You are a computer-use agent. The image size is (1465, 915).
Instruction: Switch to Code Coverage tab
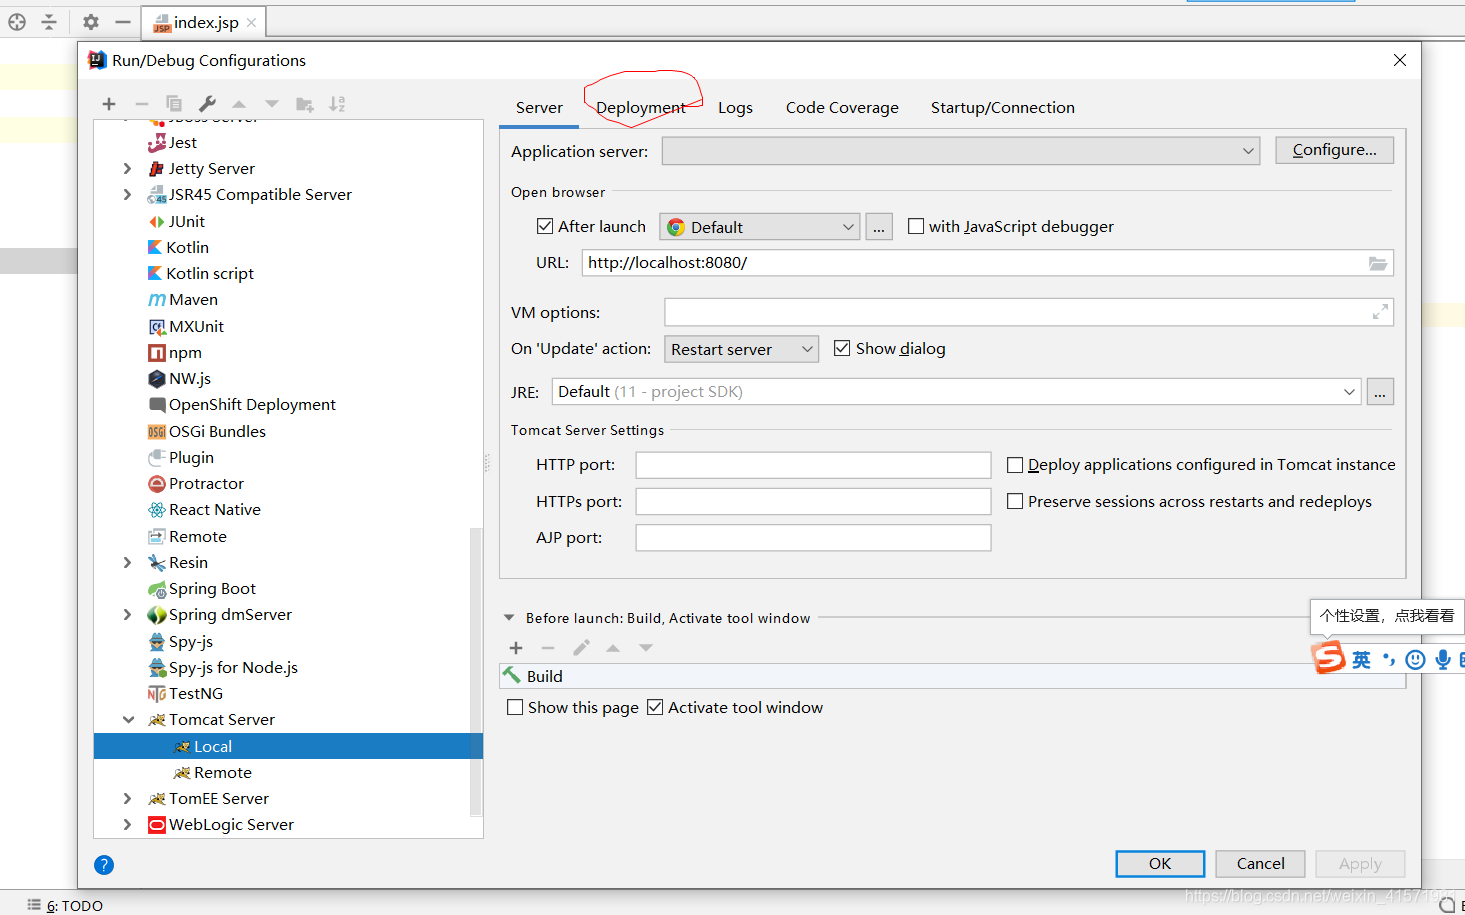click(x=842, y=107)
